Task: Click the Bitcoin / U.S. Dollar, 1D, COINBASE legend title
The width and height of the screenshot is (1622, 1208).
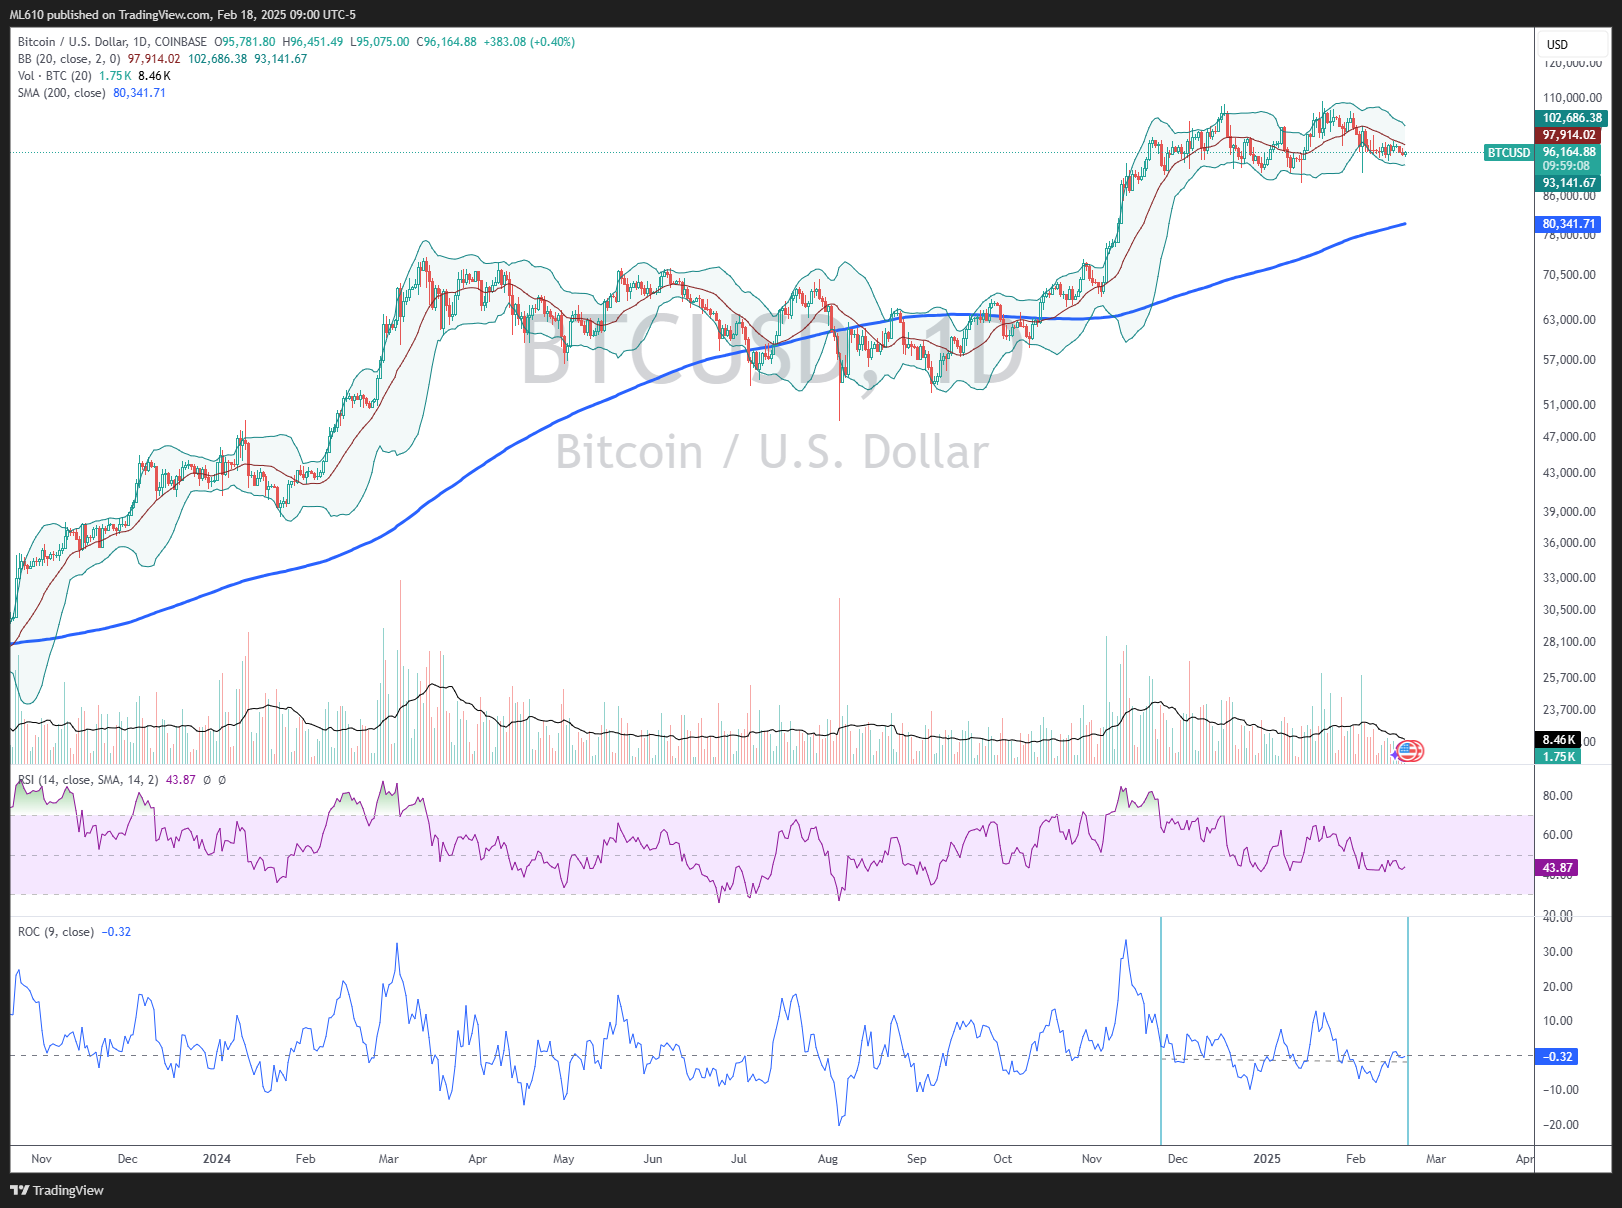Action: point(112,42)
